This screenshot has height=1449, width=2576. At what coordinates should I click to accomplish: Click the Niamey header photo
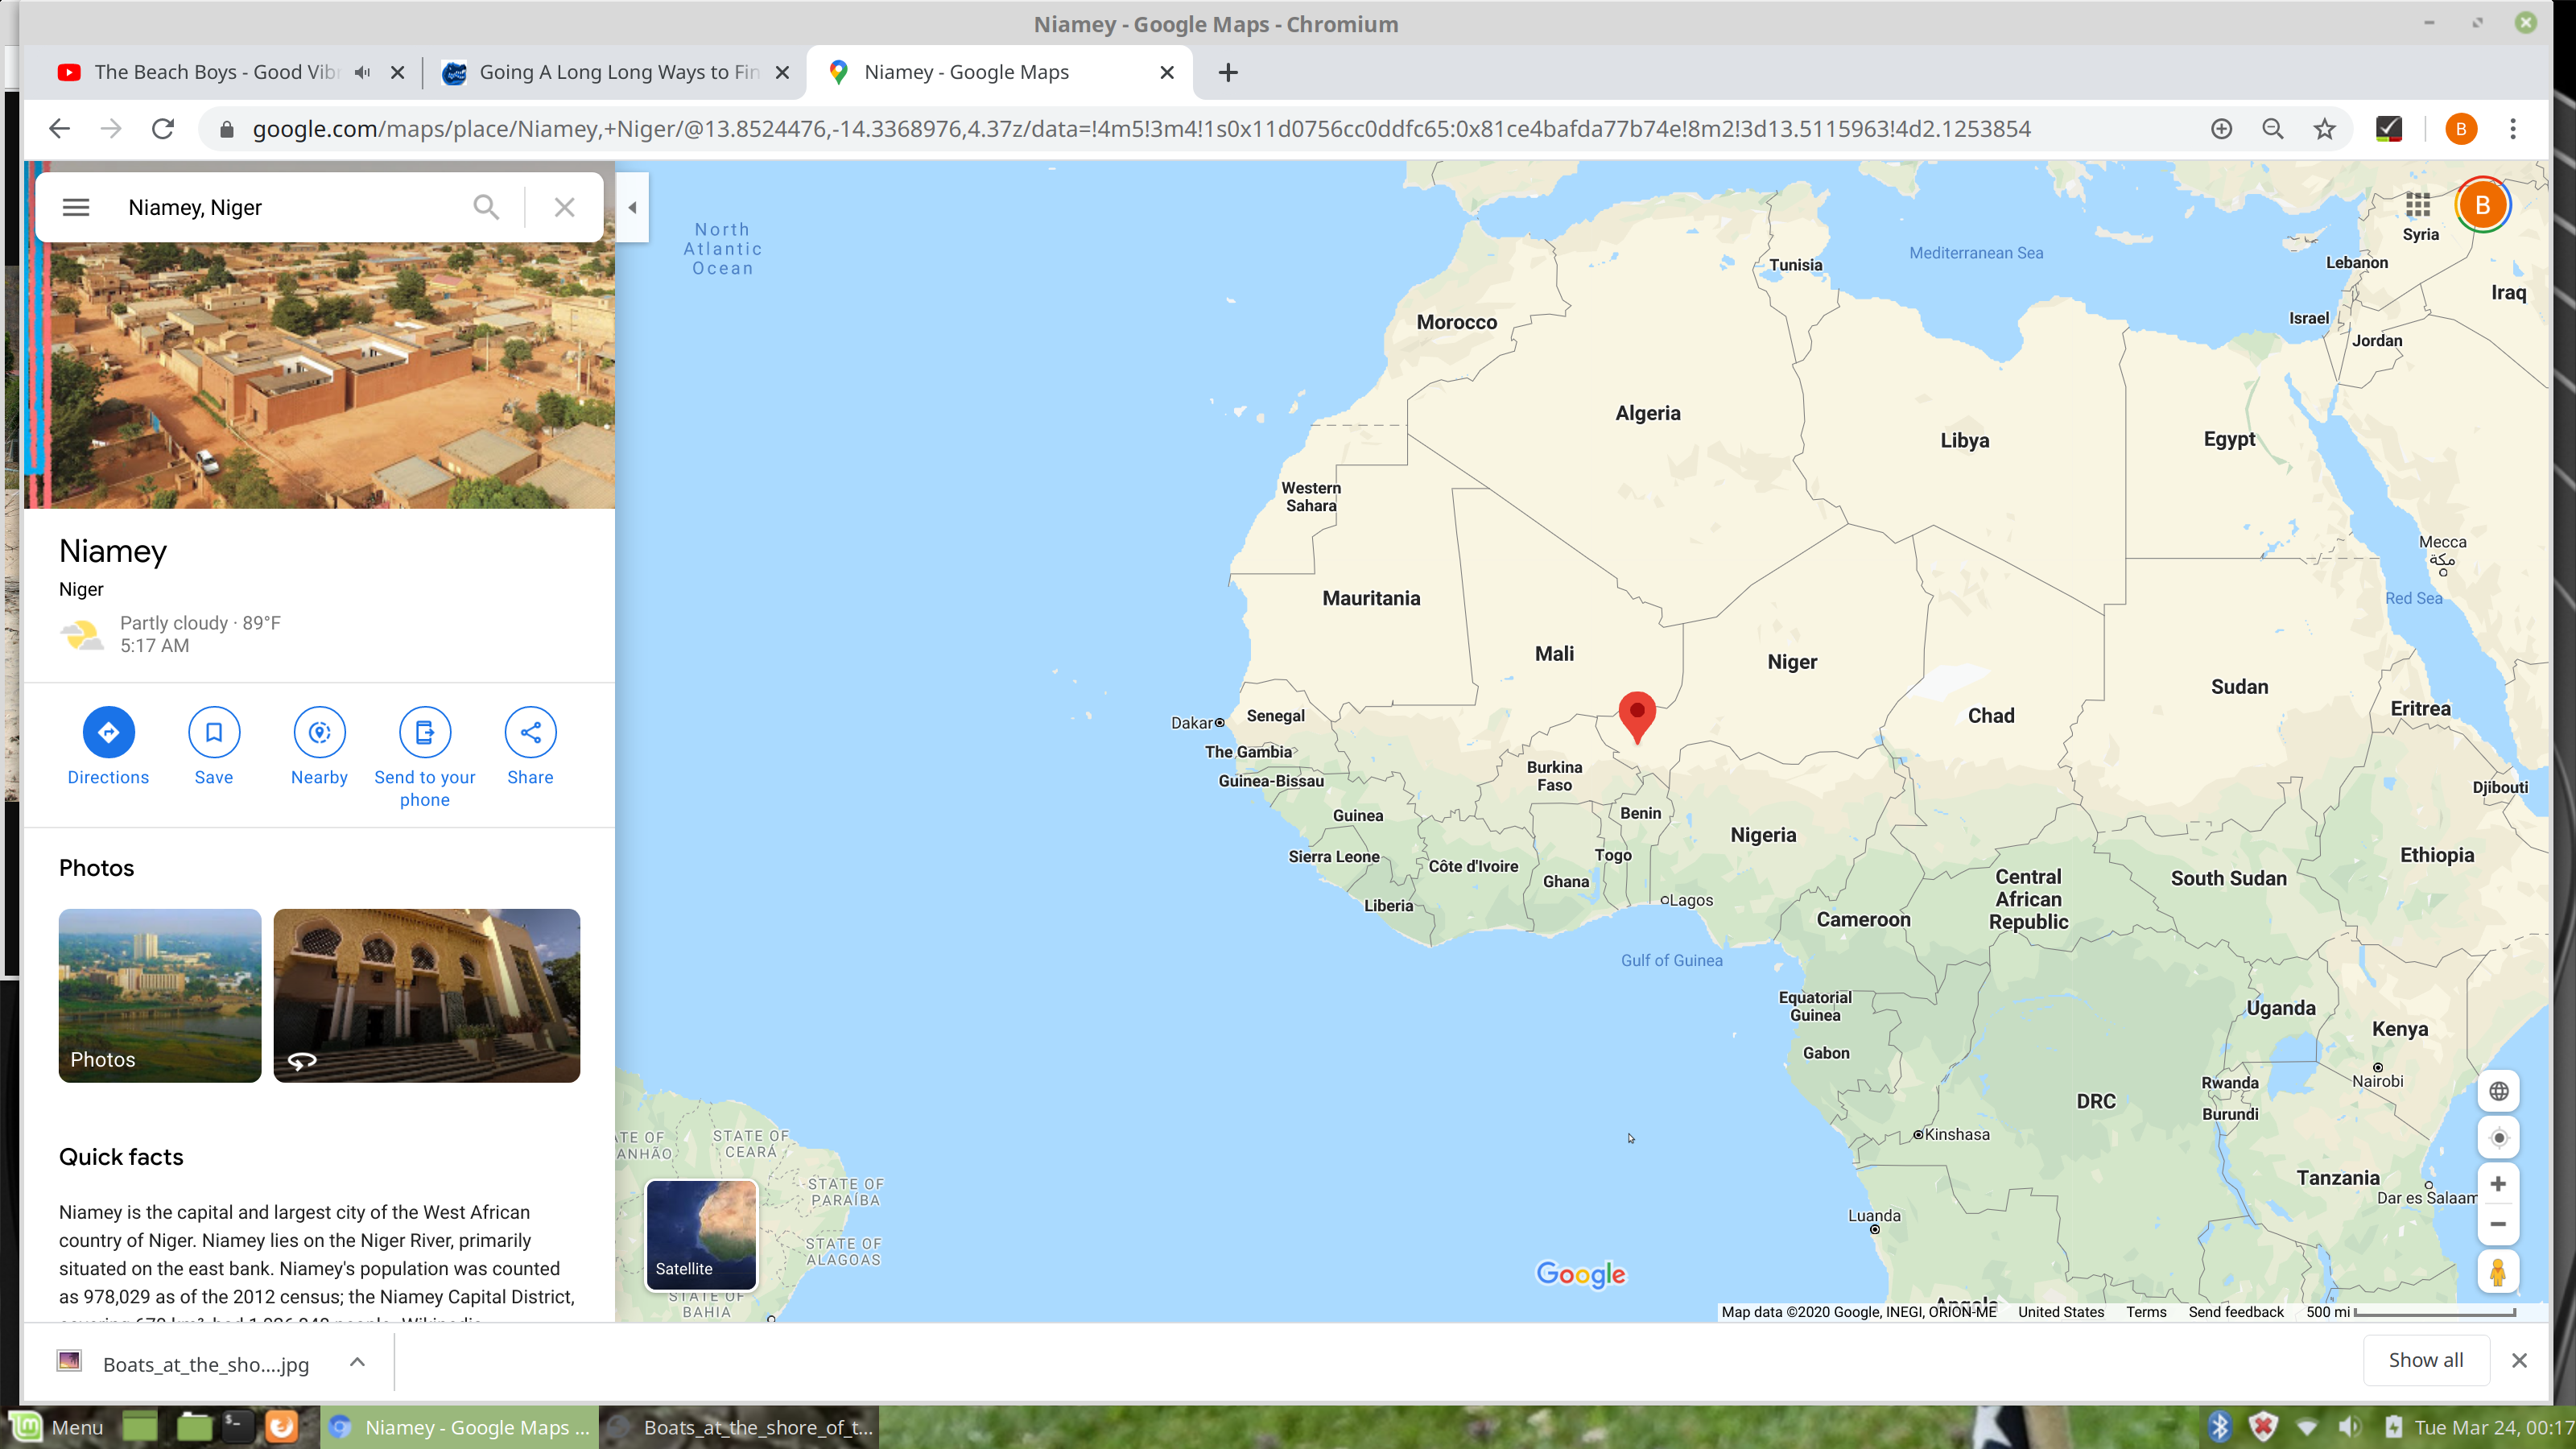tap(319, 375)
